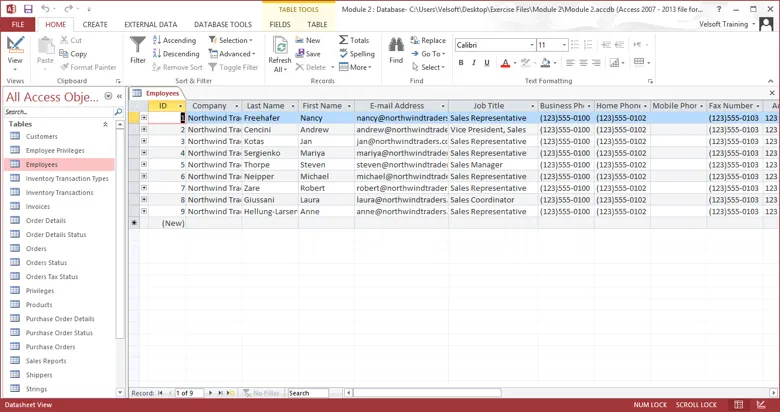Image resolution: width=780 pixels, height=412 pixels.
Task: Sort records Descending
Action: (176, 54)
